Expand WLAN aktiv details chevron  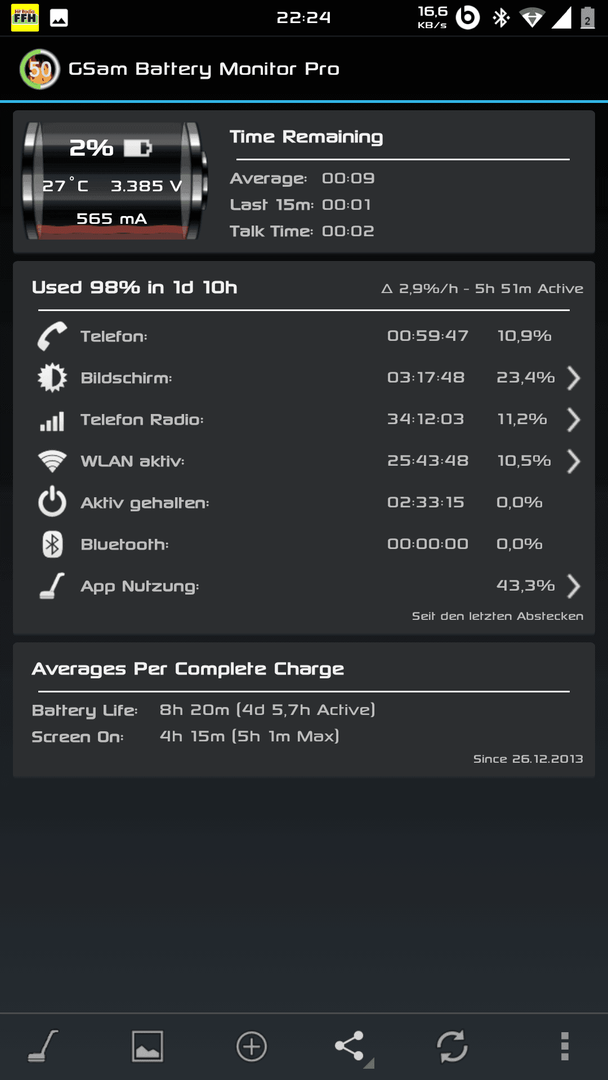pos(573,461)
